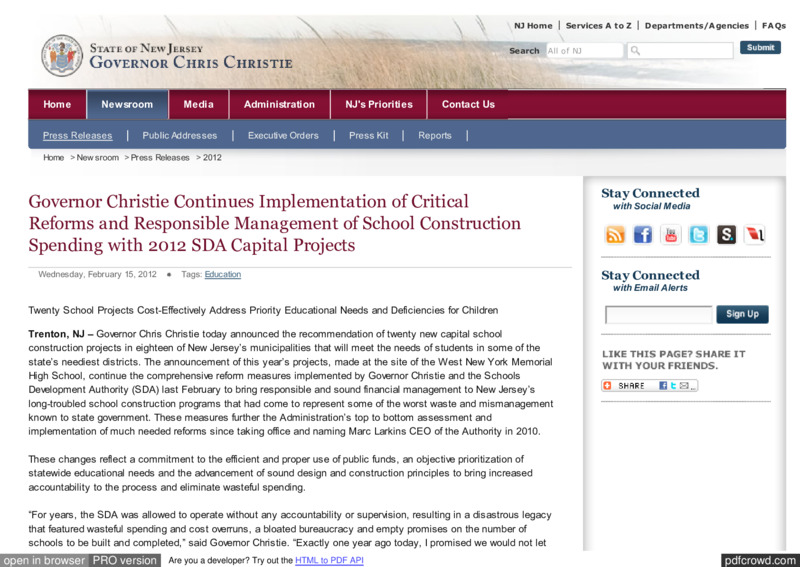The height and width of the screenshot is (567, 800).
Task: Click the magnifier icon in search box
Action: coord(635,51)
